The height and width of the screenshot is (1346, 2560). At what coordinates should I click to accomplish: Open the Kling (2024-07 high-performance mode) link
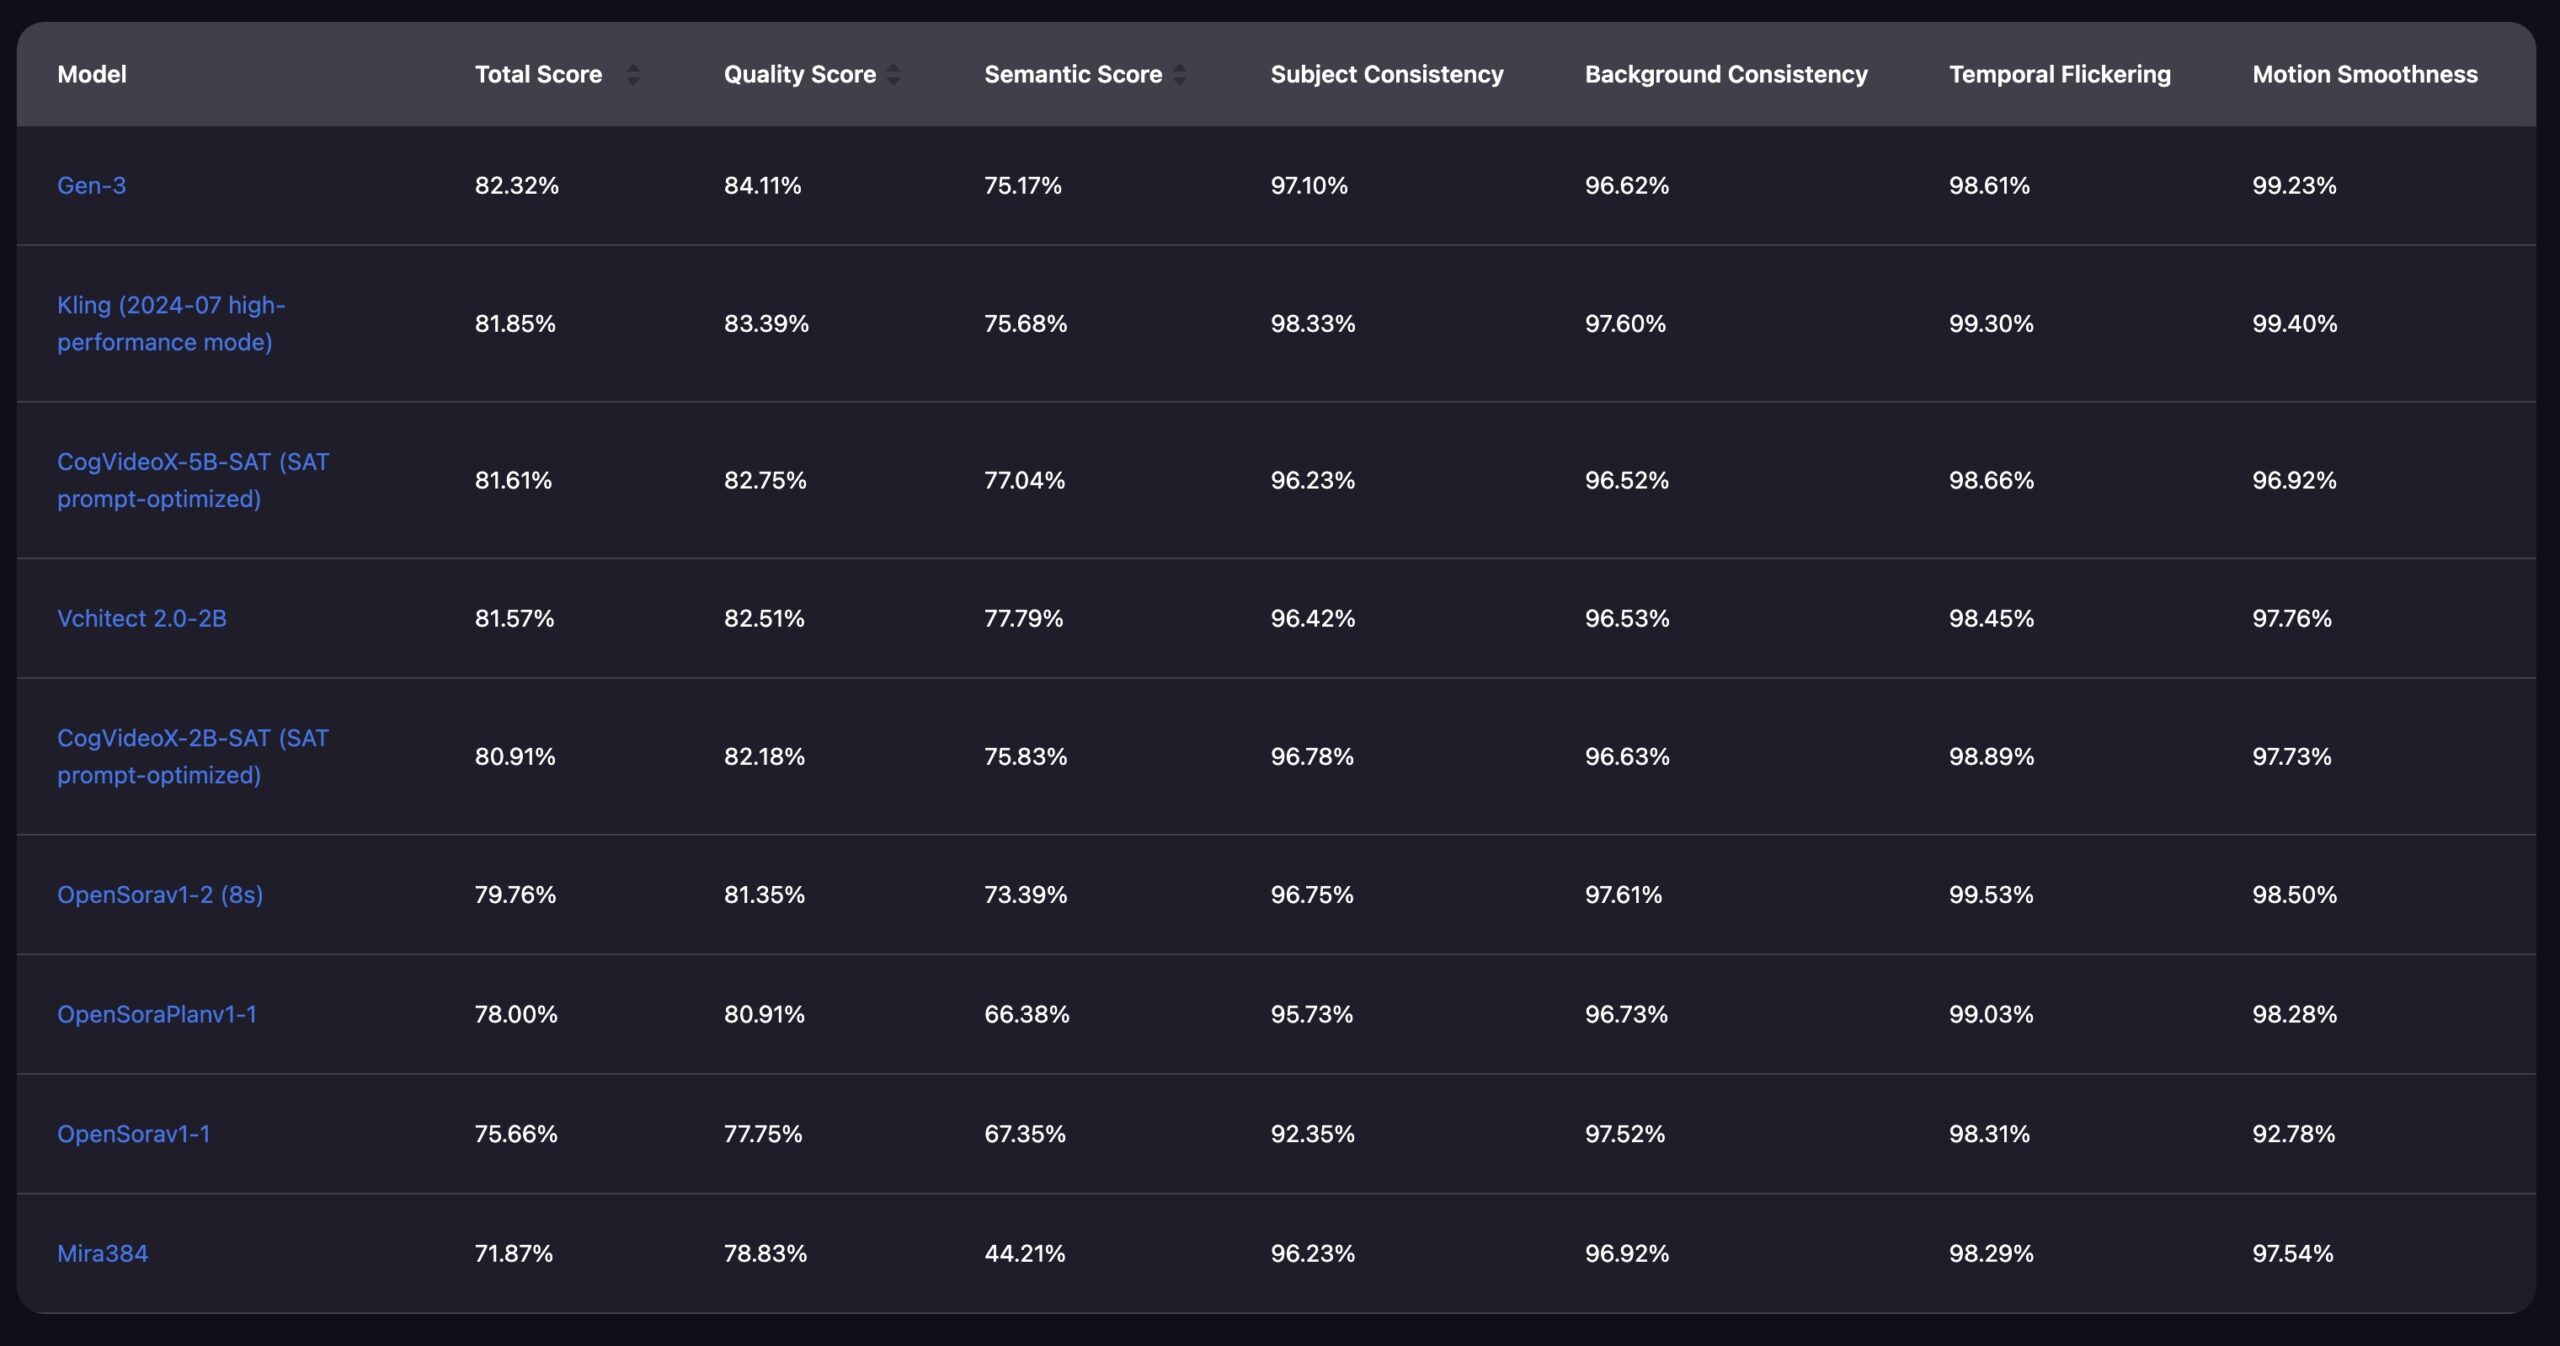click(x=171, y=323)
